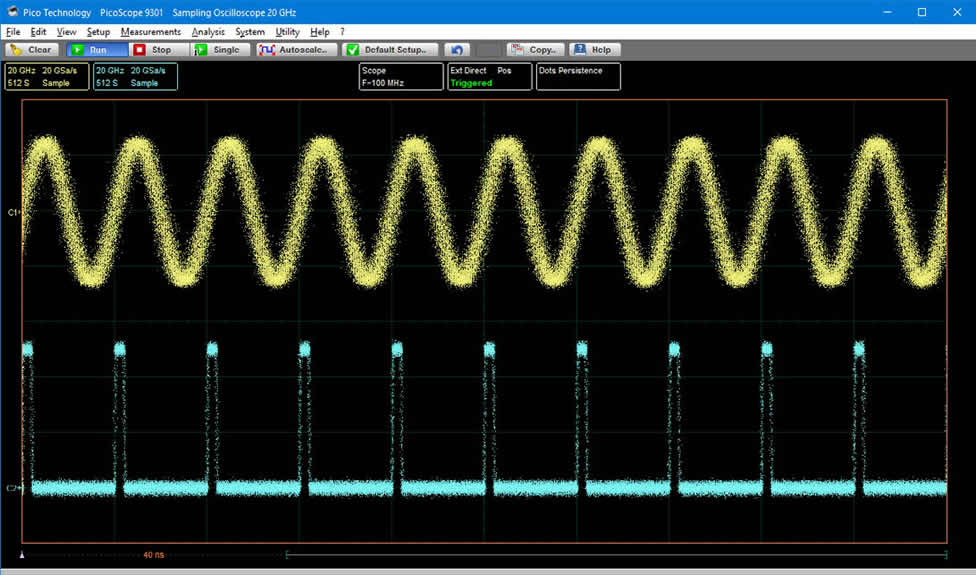Click the Dots Persistence display box

click(578, 77)
